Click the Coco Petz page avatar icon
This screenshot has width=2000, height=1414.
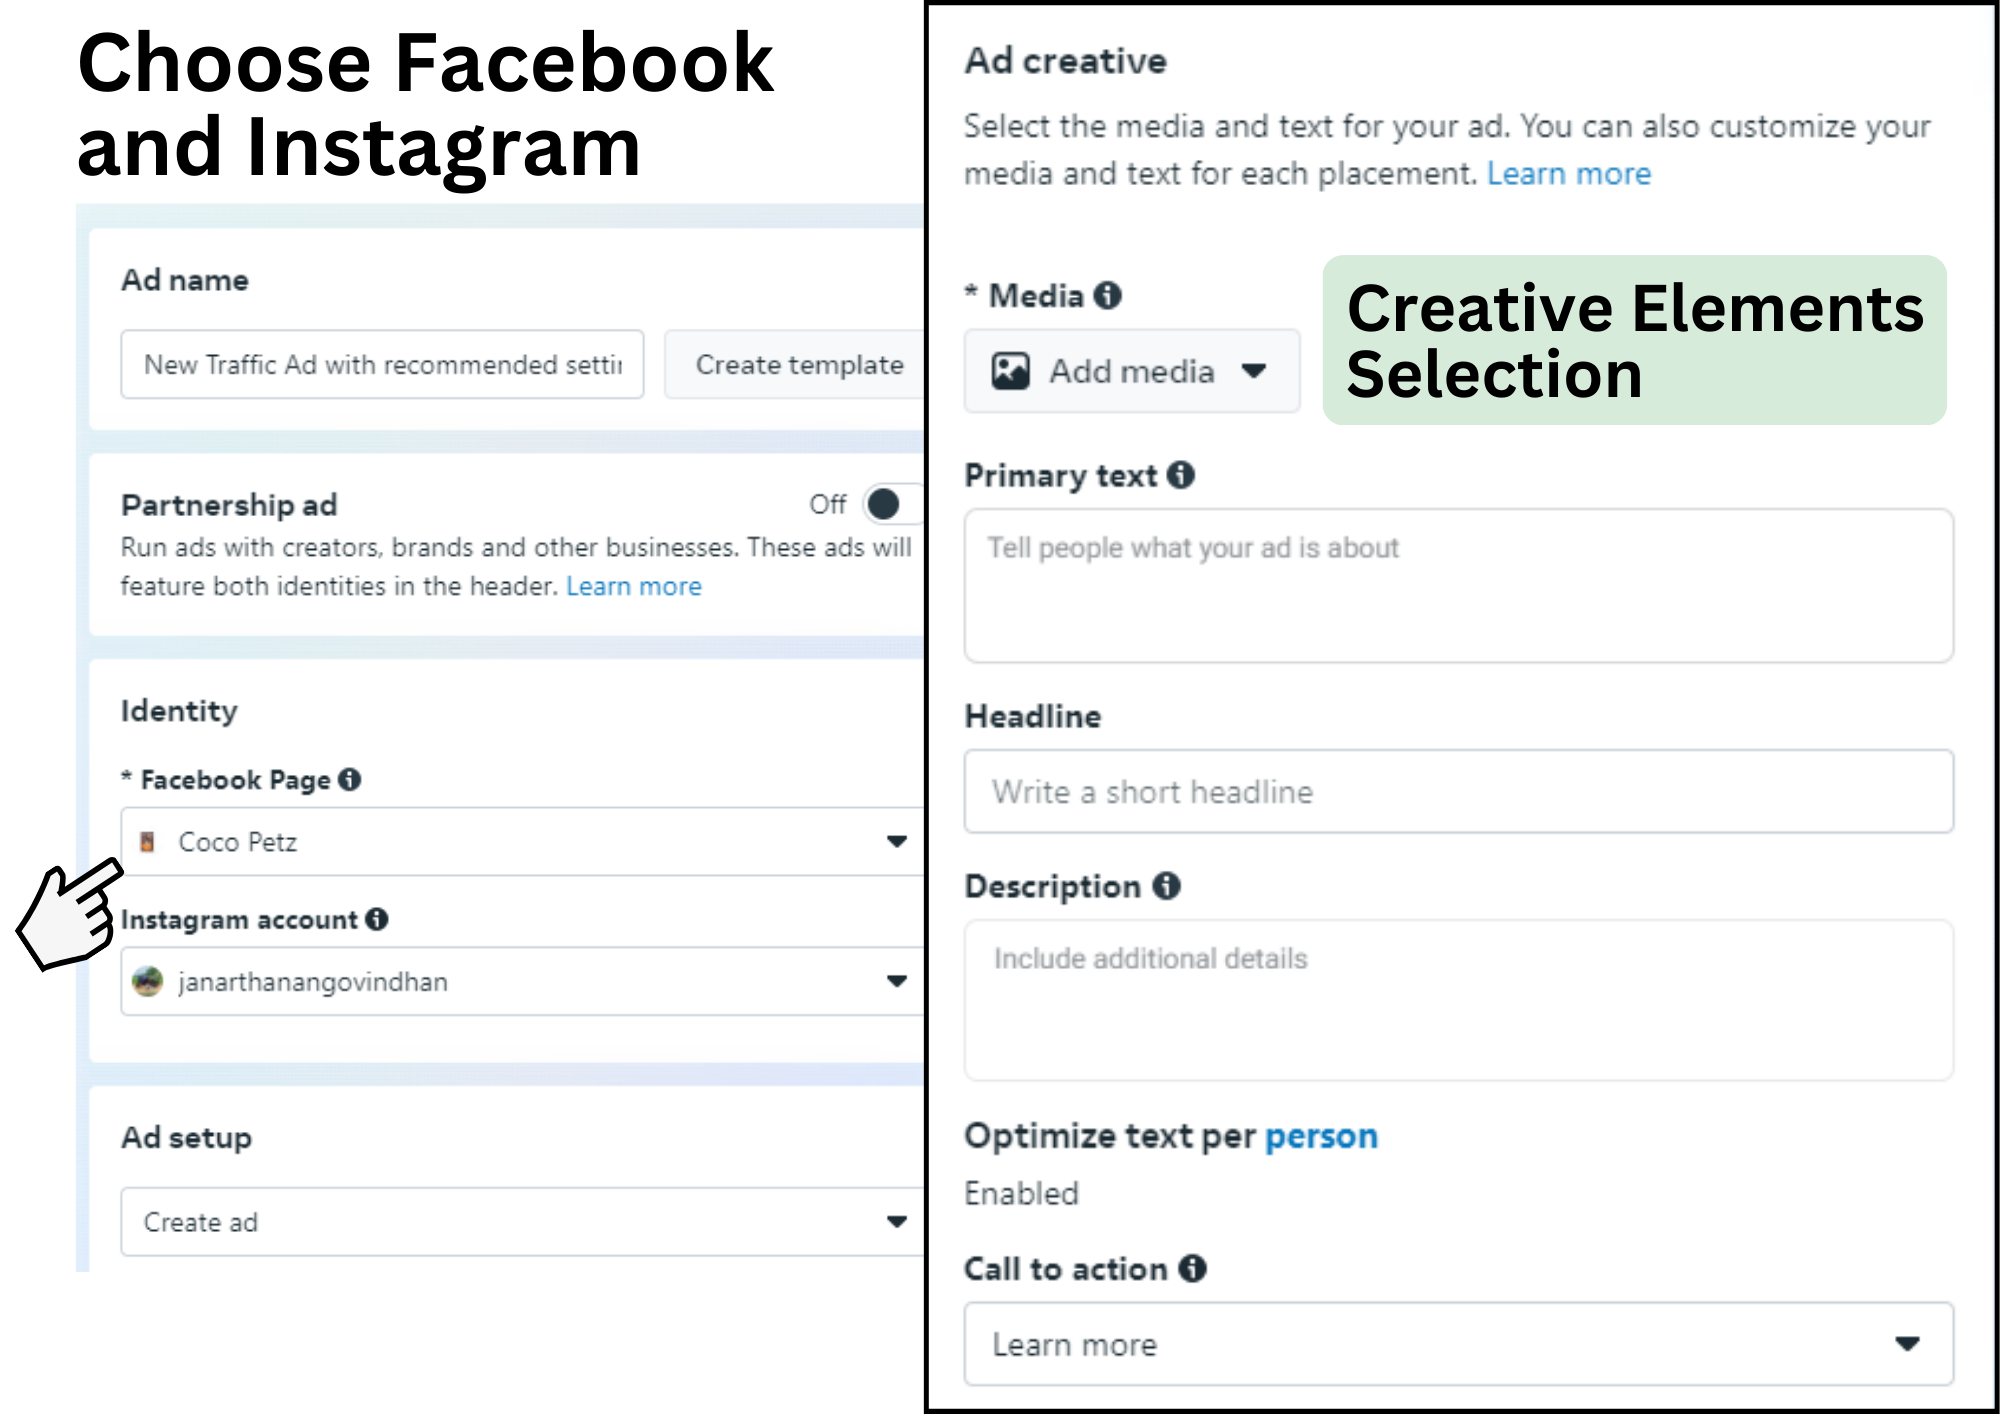(147, 842)
